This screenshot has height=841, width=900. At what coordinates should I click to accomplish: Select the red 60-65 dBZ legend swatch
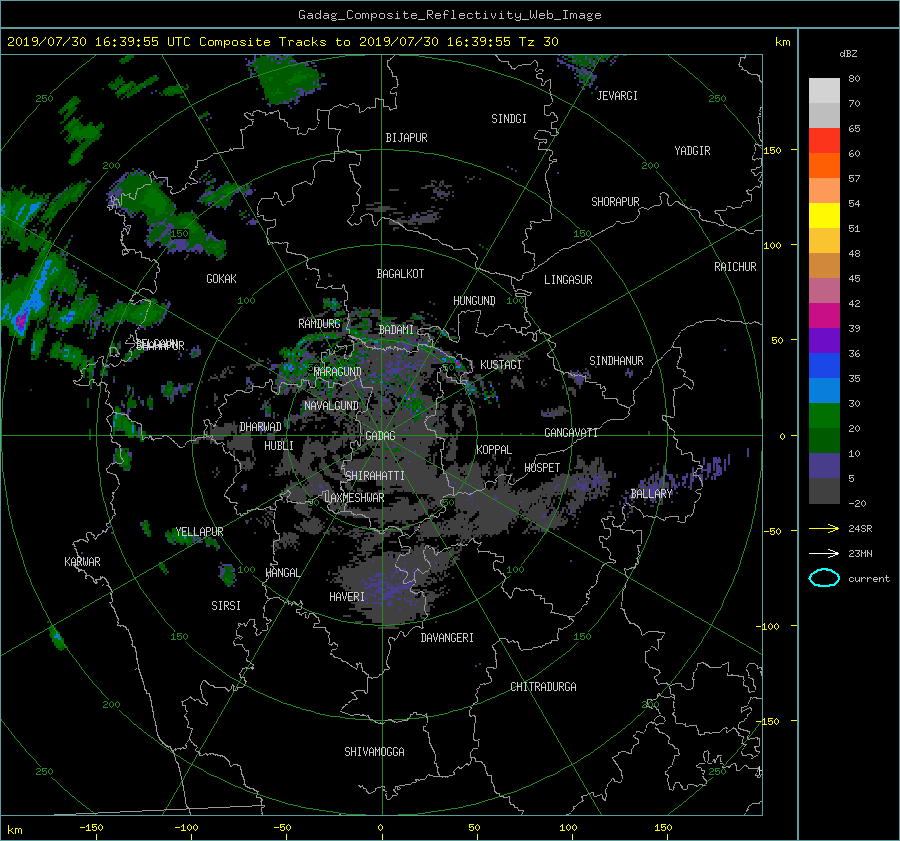824,140
